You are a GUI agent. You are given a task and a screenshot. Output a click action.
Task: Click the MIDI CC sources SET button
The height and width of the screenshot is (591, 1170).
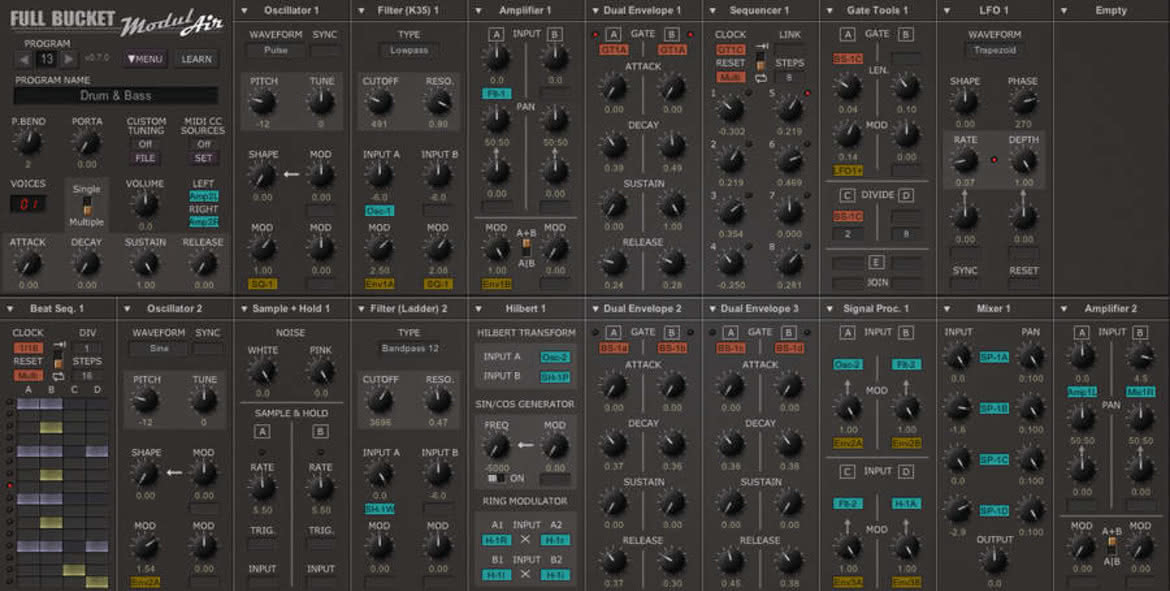pyautogui.click(x=203, y=158)
